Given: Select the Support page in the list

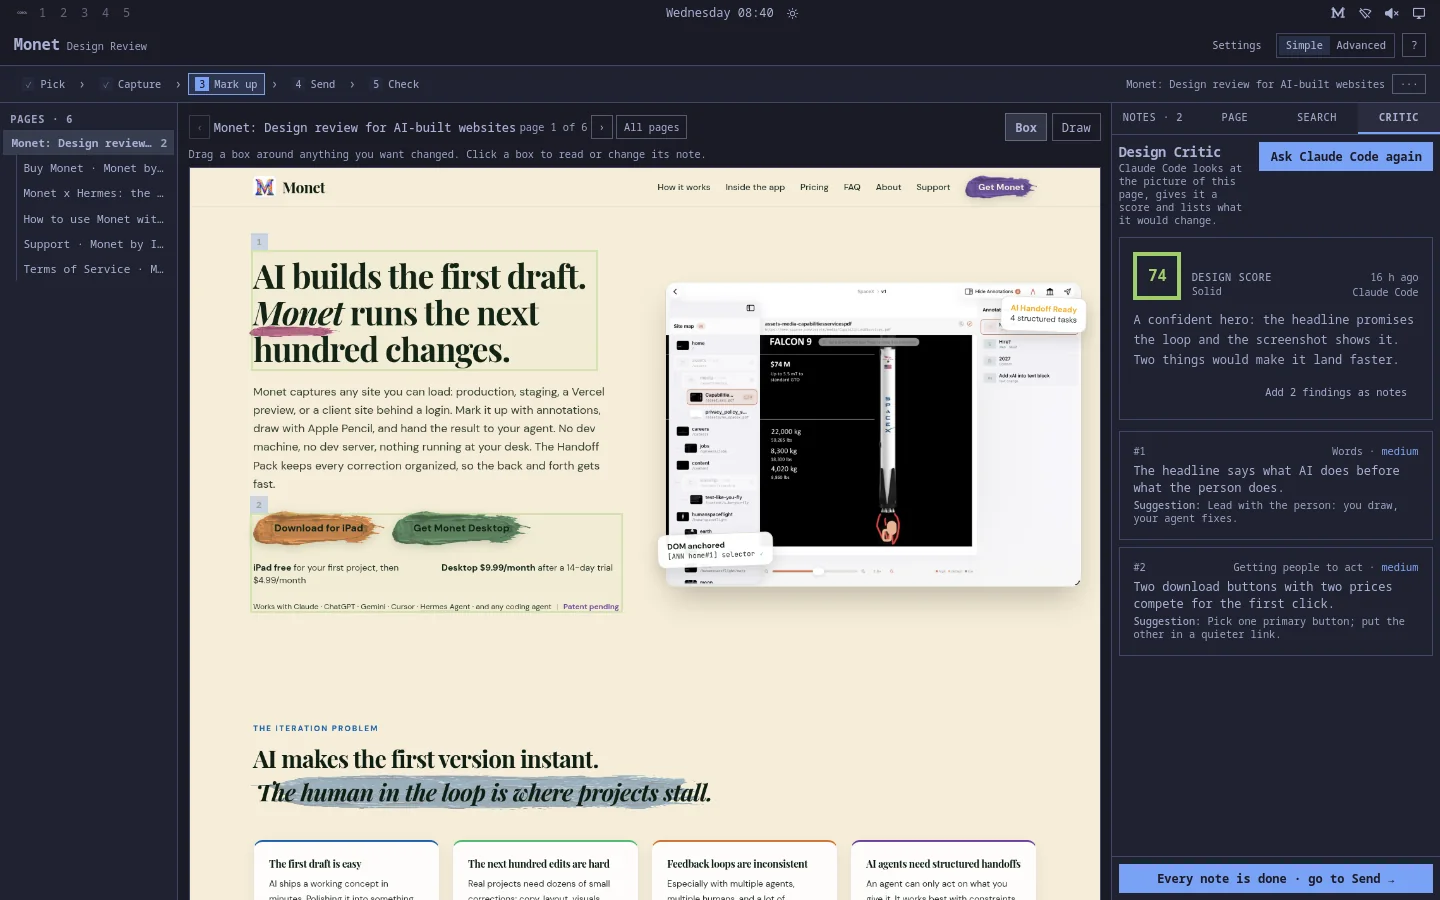Looking at the screenshot, I should [93, 244].
